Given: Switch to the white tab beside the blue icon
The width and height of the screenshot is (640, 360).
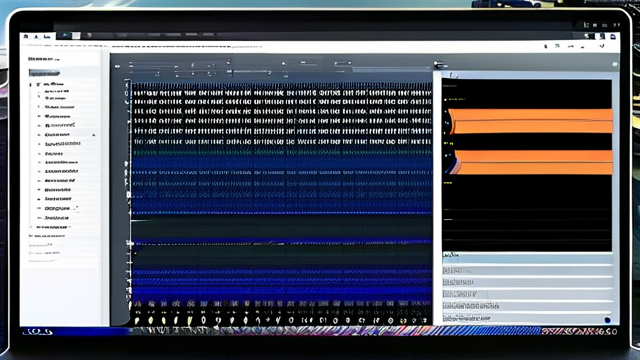Looking at the screenshot, I should point(76,36).
